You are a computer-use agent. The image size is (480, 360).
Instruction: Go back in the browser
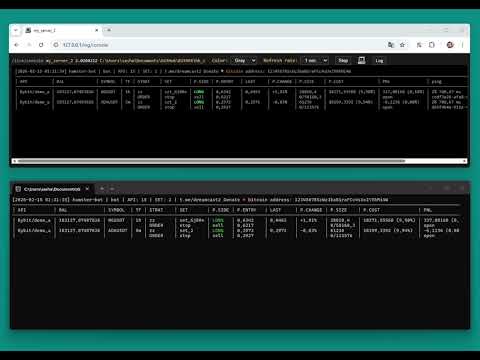pos(16,45)
